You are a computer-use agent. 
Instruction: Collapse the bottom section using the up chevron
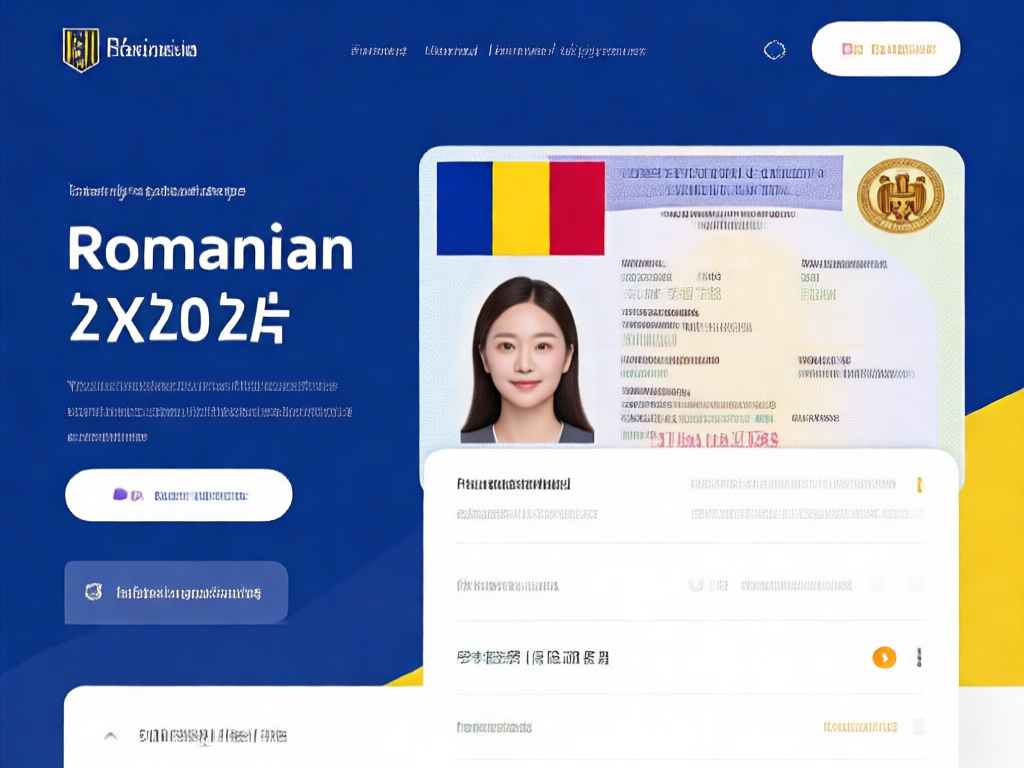(111, 736)
